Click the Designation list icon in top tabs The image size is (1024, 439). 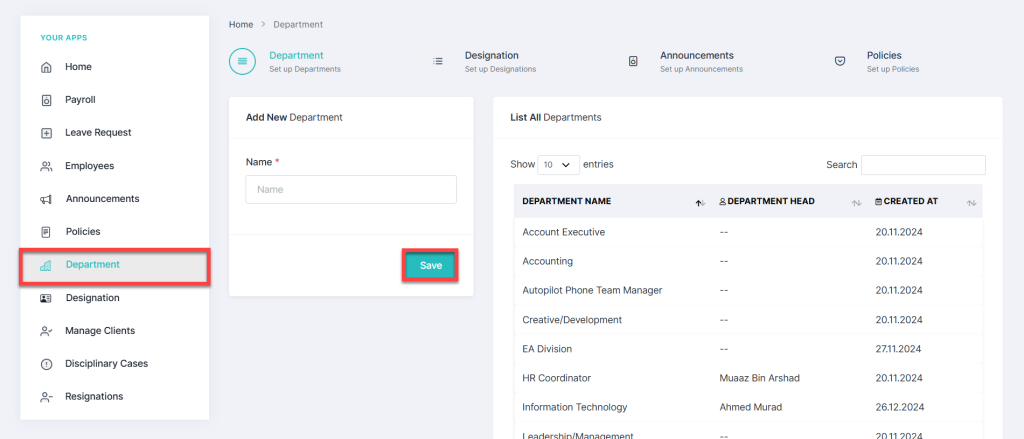coord(438,61)
